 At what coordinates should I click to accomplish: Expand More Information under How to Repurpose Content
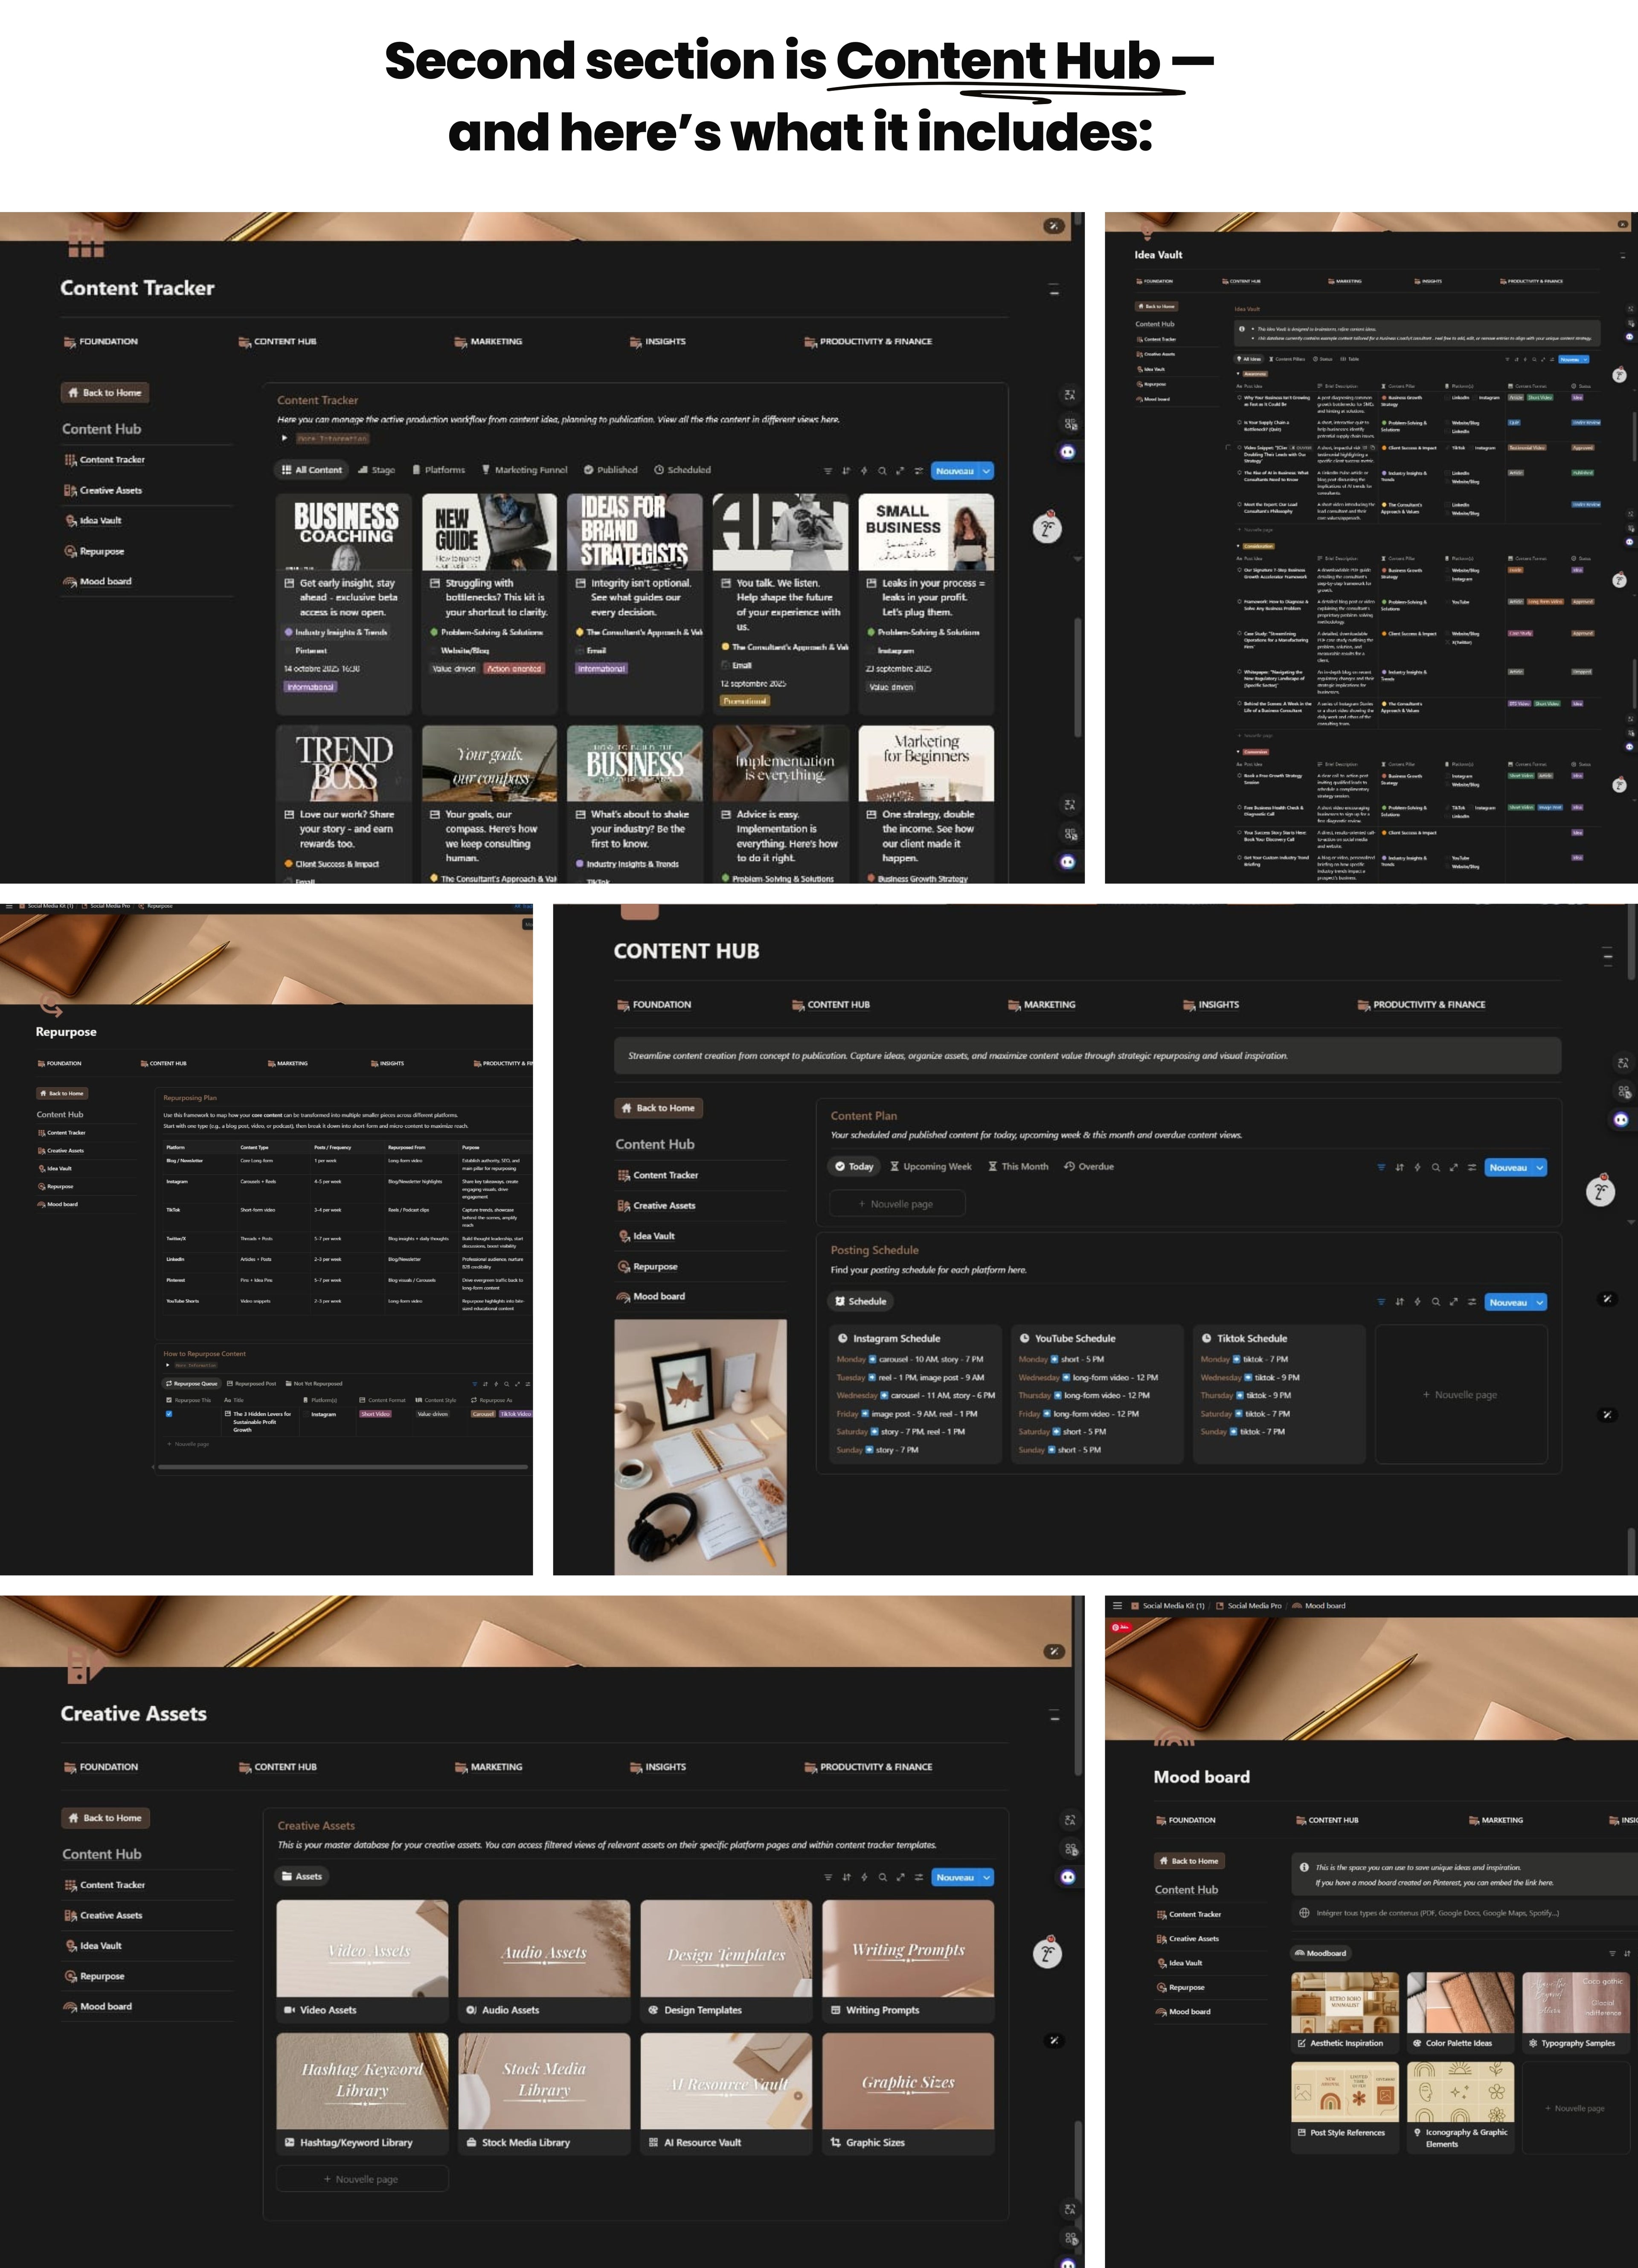168,1365
